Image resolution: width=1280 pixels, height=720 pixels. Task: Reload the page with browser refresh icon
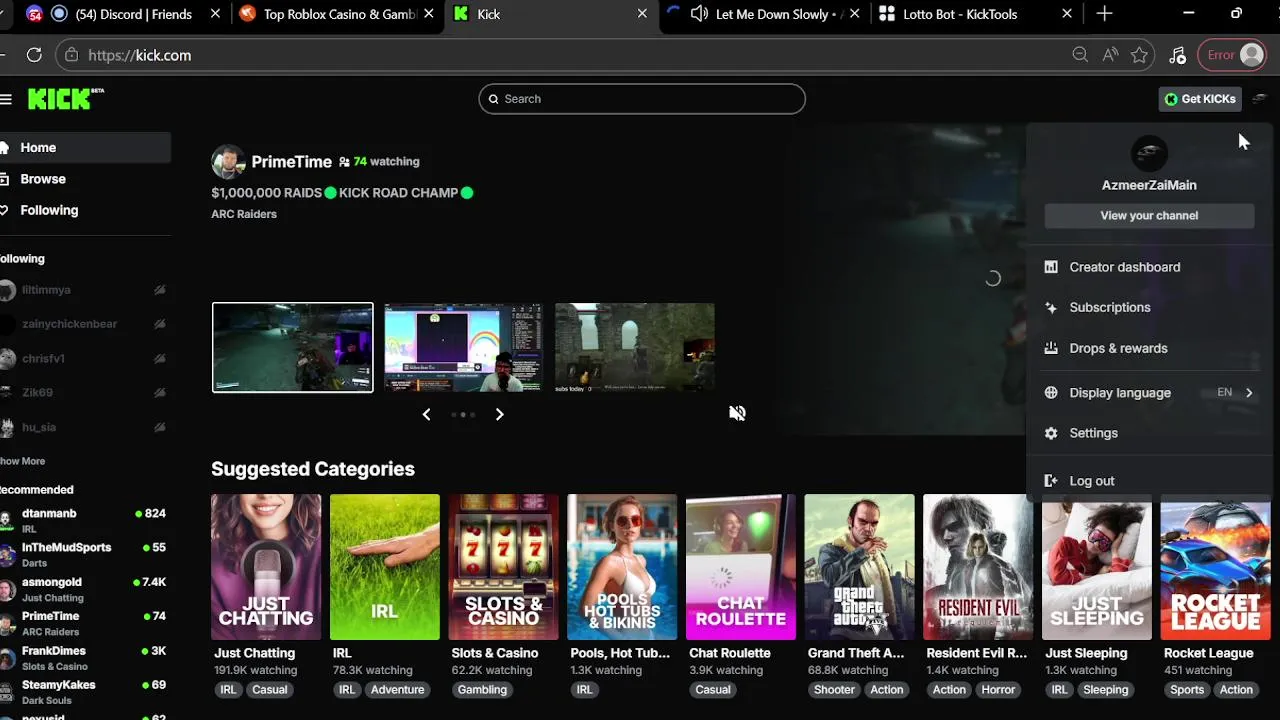pyautogui.click(x=34, y=55)
